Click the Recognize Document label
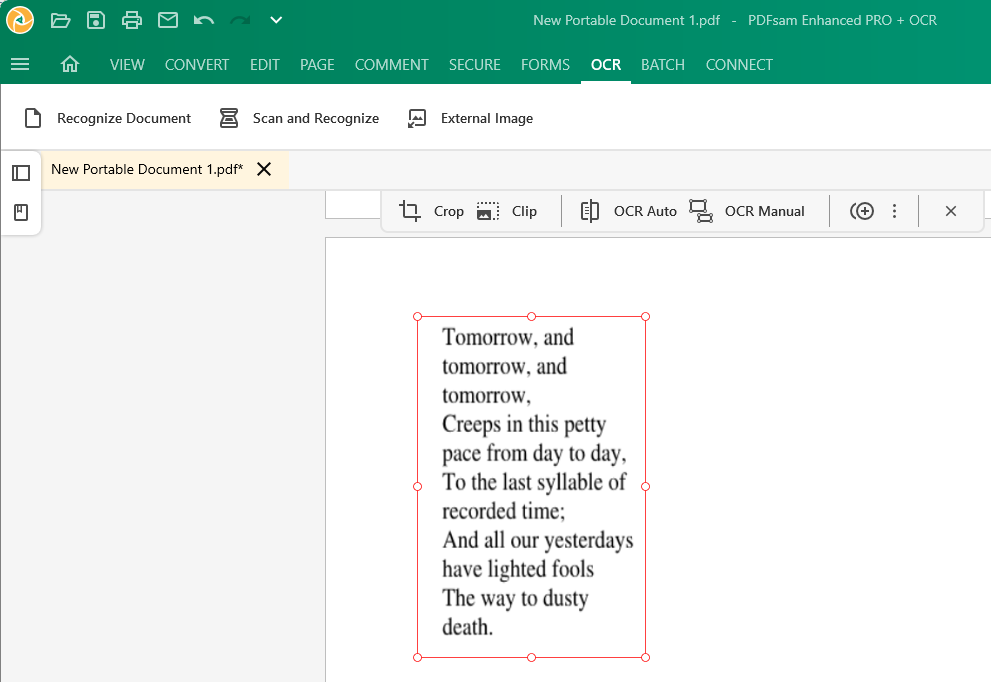This screenshot has width=991, height=682. click(124, 118)
